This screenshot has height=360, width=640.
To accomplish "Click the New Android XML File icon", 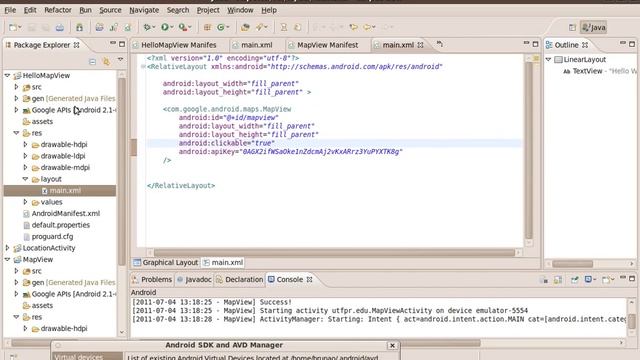I will pyautogui.click(x=128, y=27).
